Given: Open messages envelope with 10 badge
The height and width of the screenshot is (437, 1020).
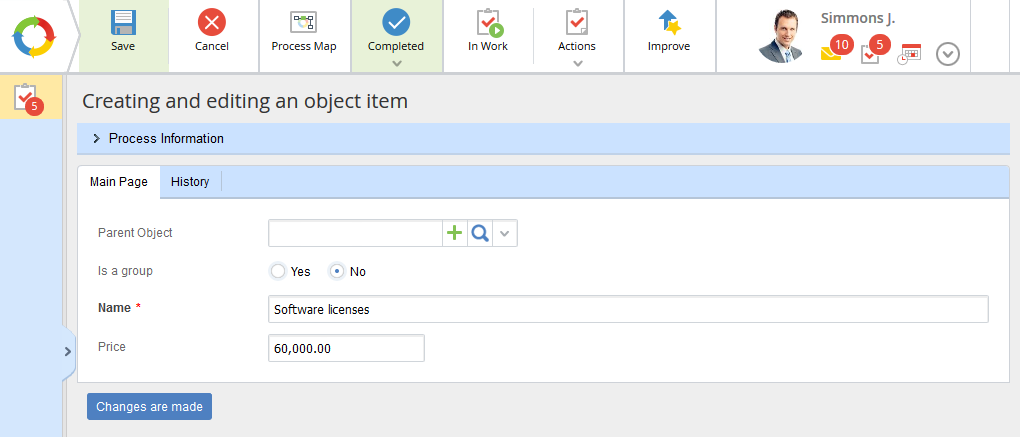Looking at the screenshot, I should click(832, 52).
